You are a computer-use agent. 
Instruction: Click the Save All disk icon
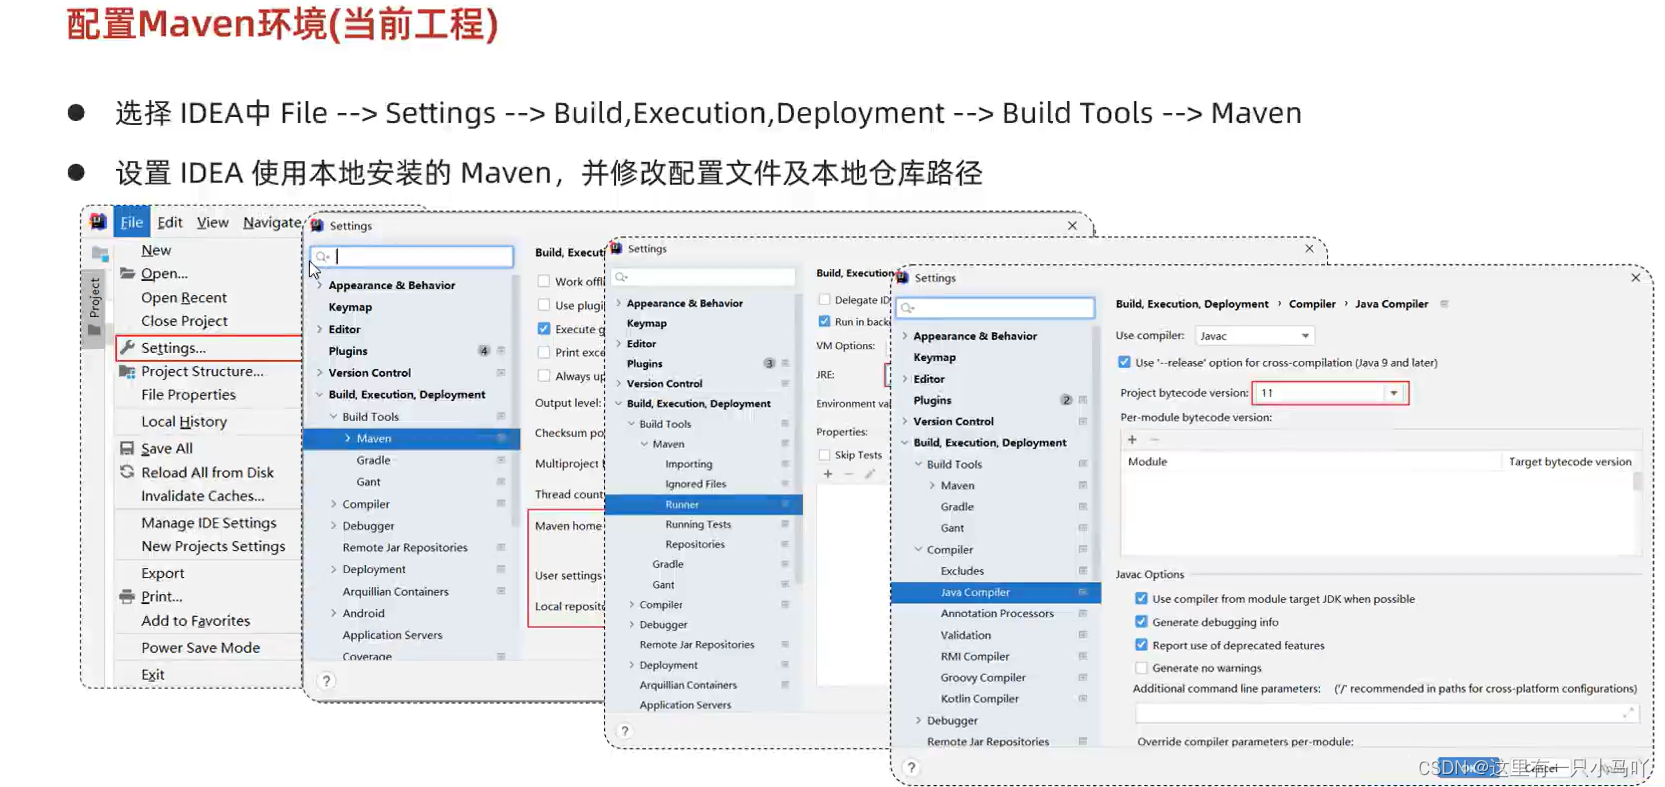pos(127,448)
